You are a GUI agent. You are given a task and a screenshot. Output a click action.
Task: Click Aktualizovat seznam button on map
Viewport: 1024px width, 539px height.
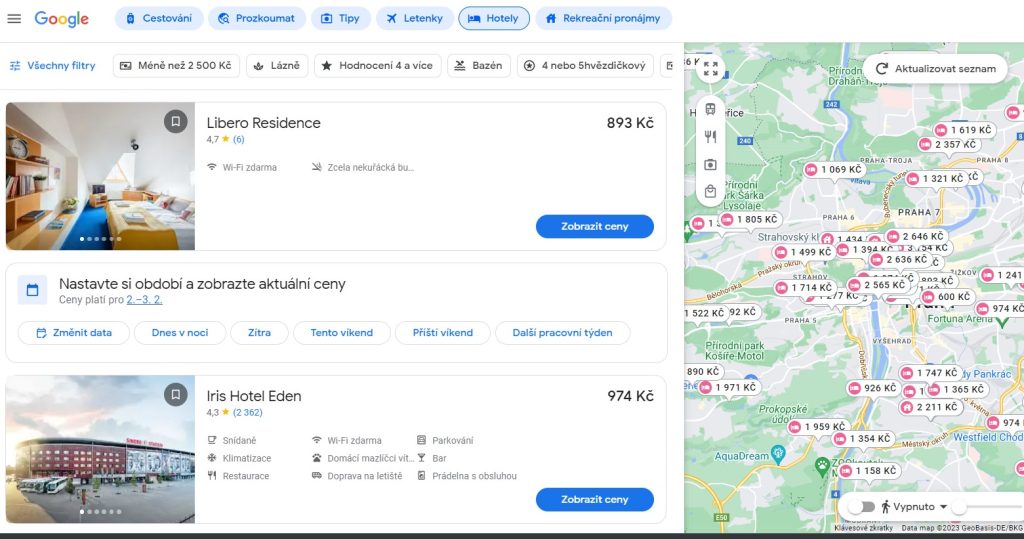[x=935, y=69]
